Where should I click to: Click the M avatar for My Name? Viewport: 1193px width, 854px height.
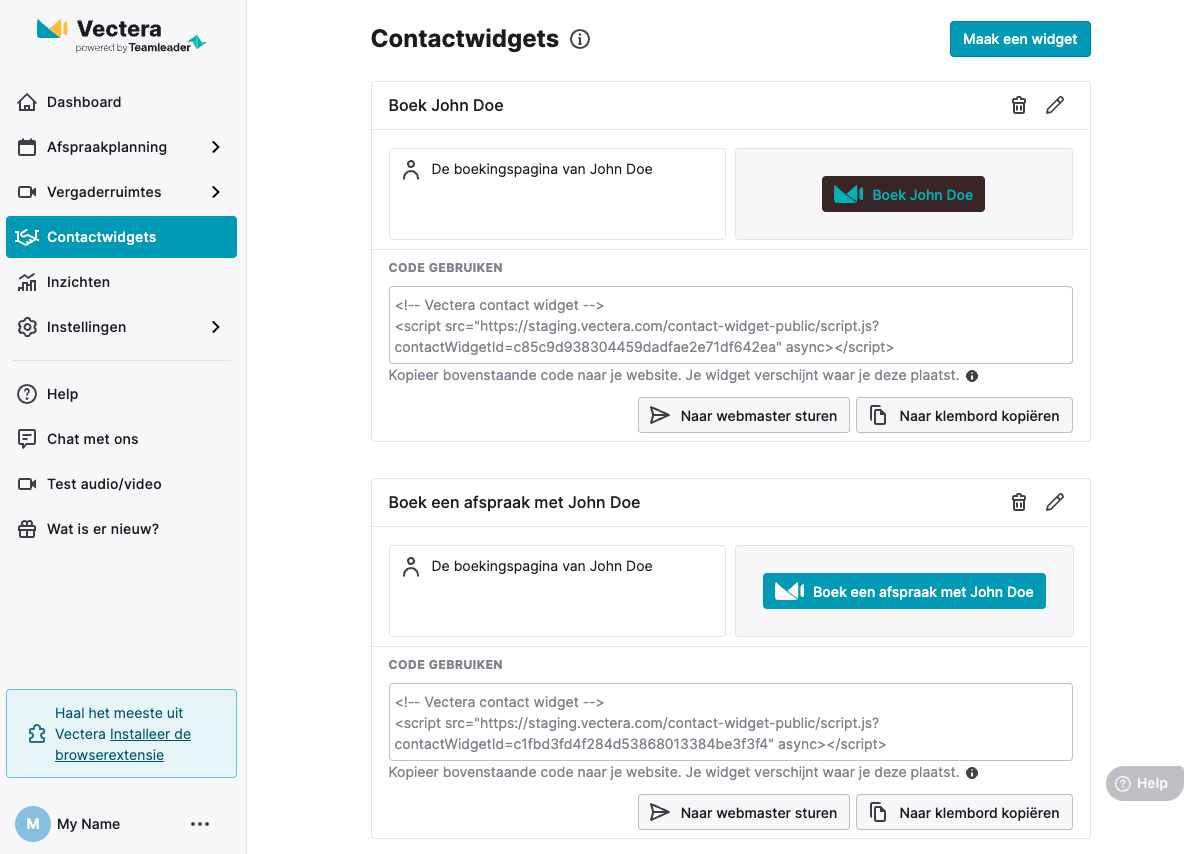point(33,824)
